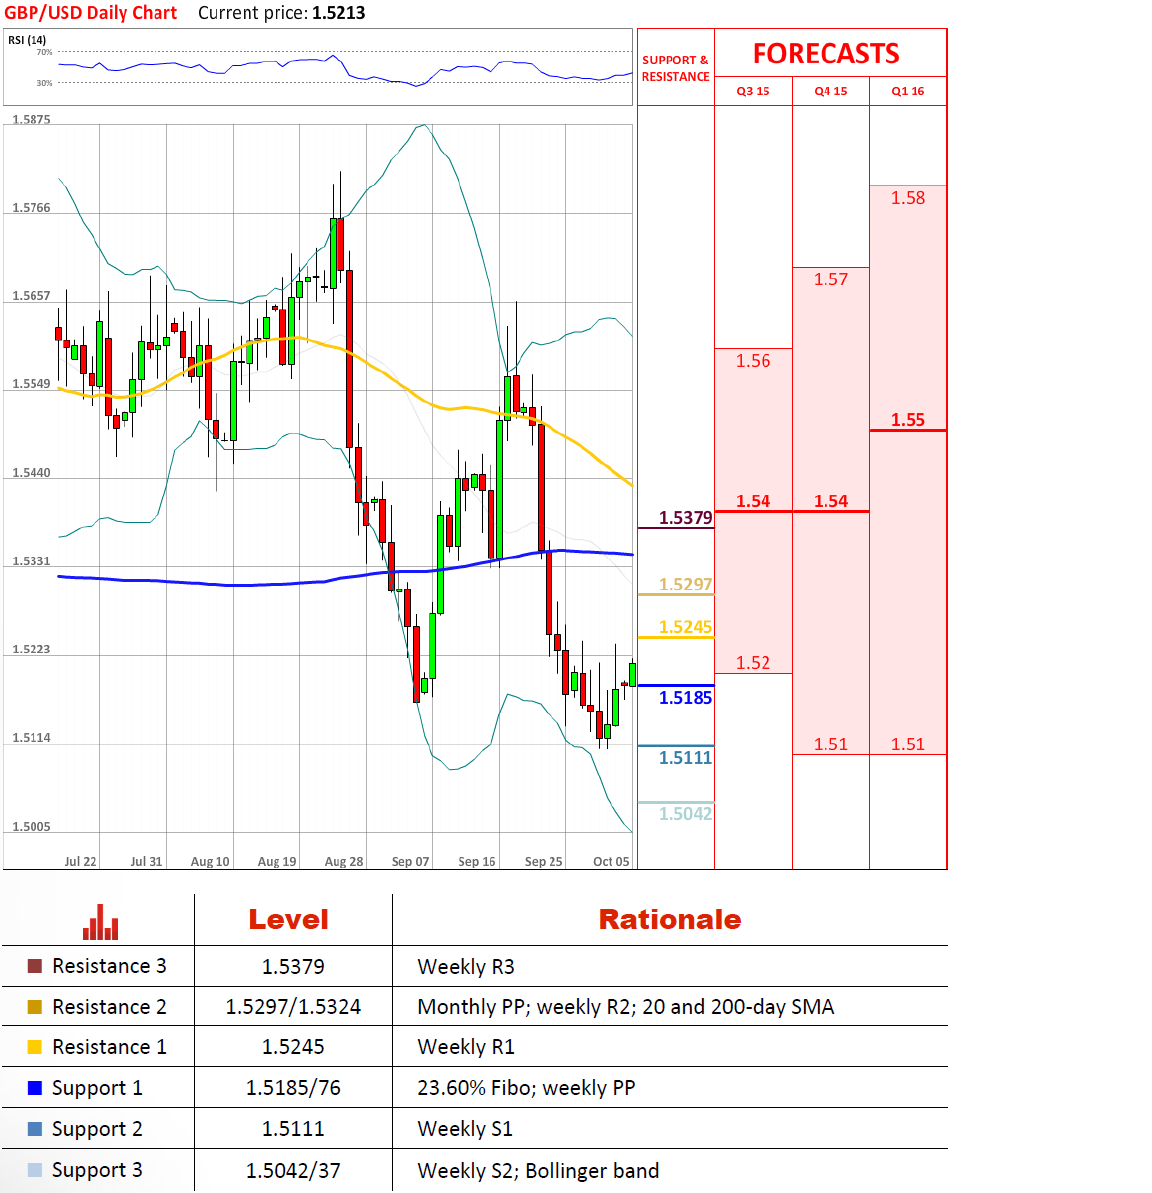Image resolution: width=1152 pixels, height=1193 pixels.
Task: Click the Resistance 2 gold color swatch
Action: 34,1007
